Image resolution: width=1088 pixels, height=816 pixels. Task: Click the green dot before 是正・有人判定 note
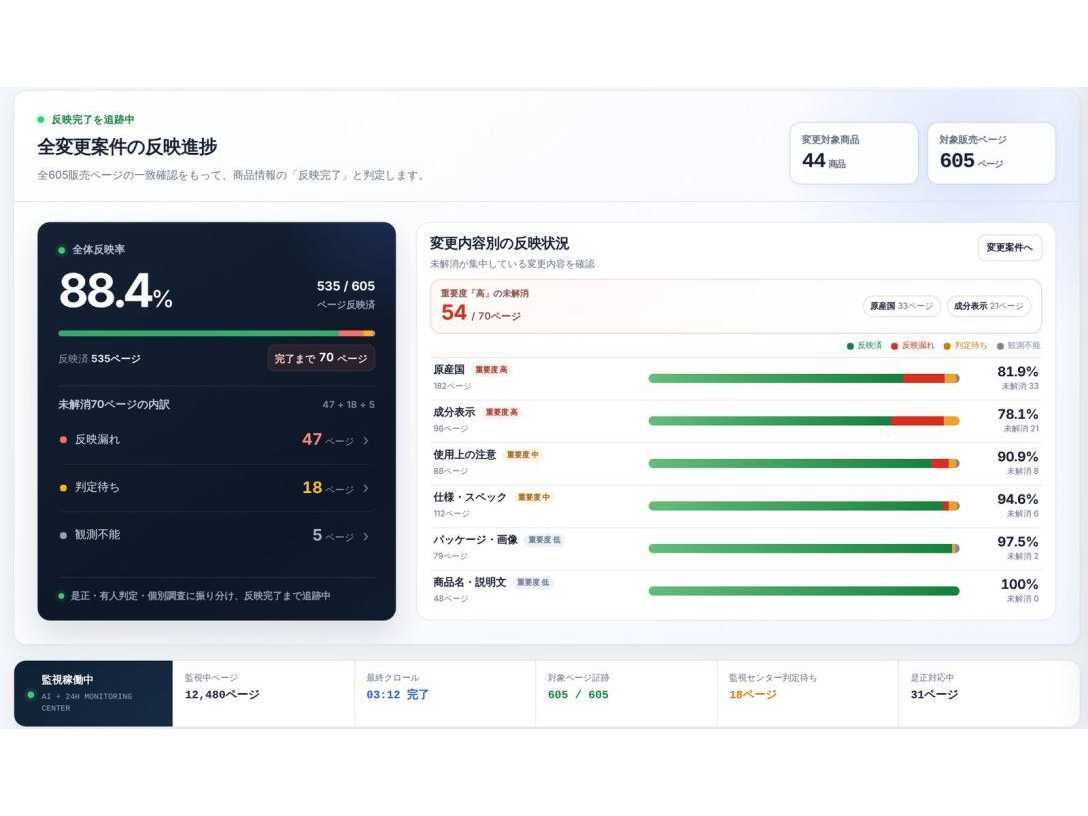point(62,596)
